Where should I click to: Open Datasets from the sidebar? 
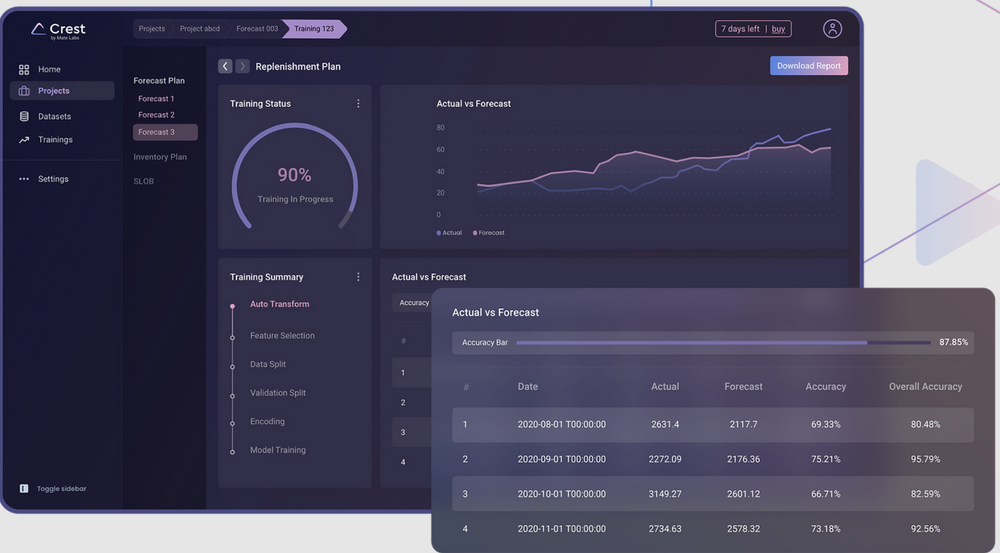(x=45, y=116)
